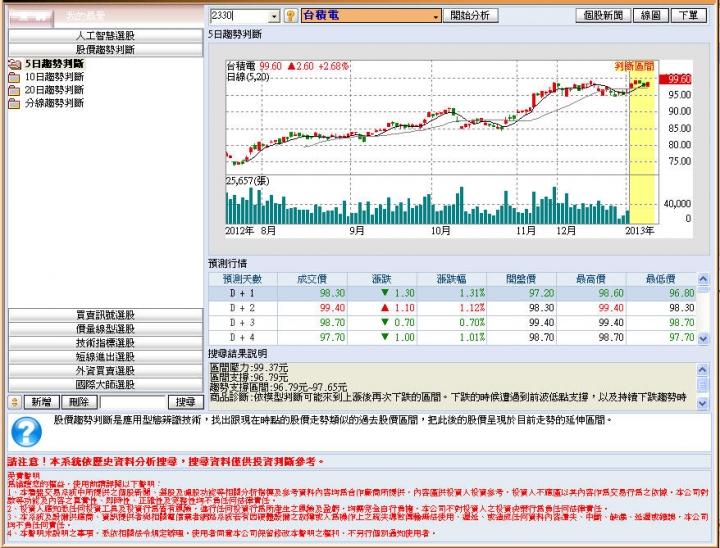Click the 下單 order button

pyautogui.click(x=688, y=16)
